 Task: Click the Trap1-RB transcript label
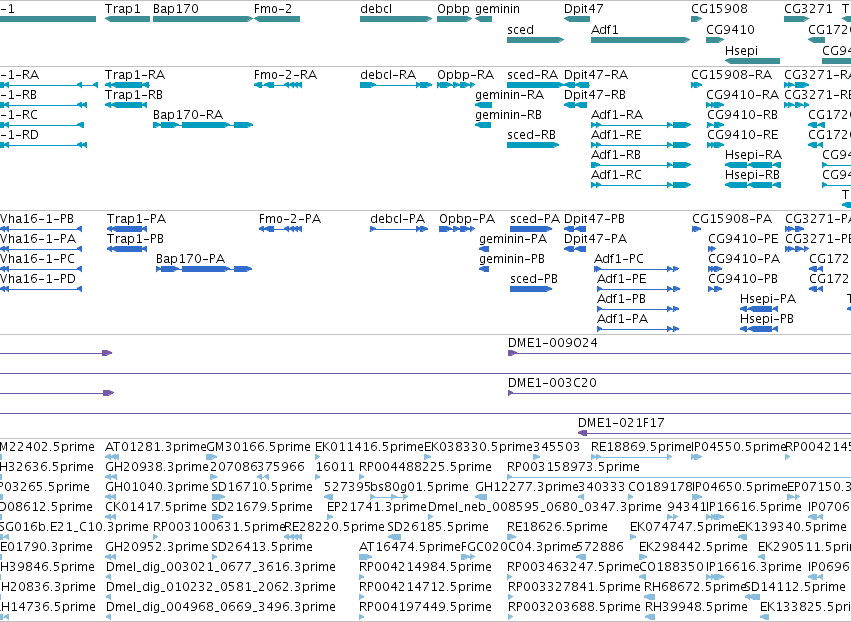(134, 94)
